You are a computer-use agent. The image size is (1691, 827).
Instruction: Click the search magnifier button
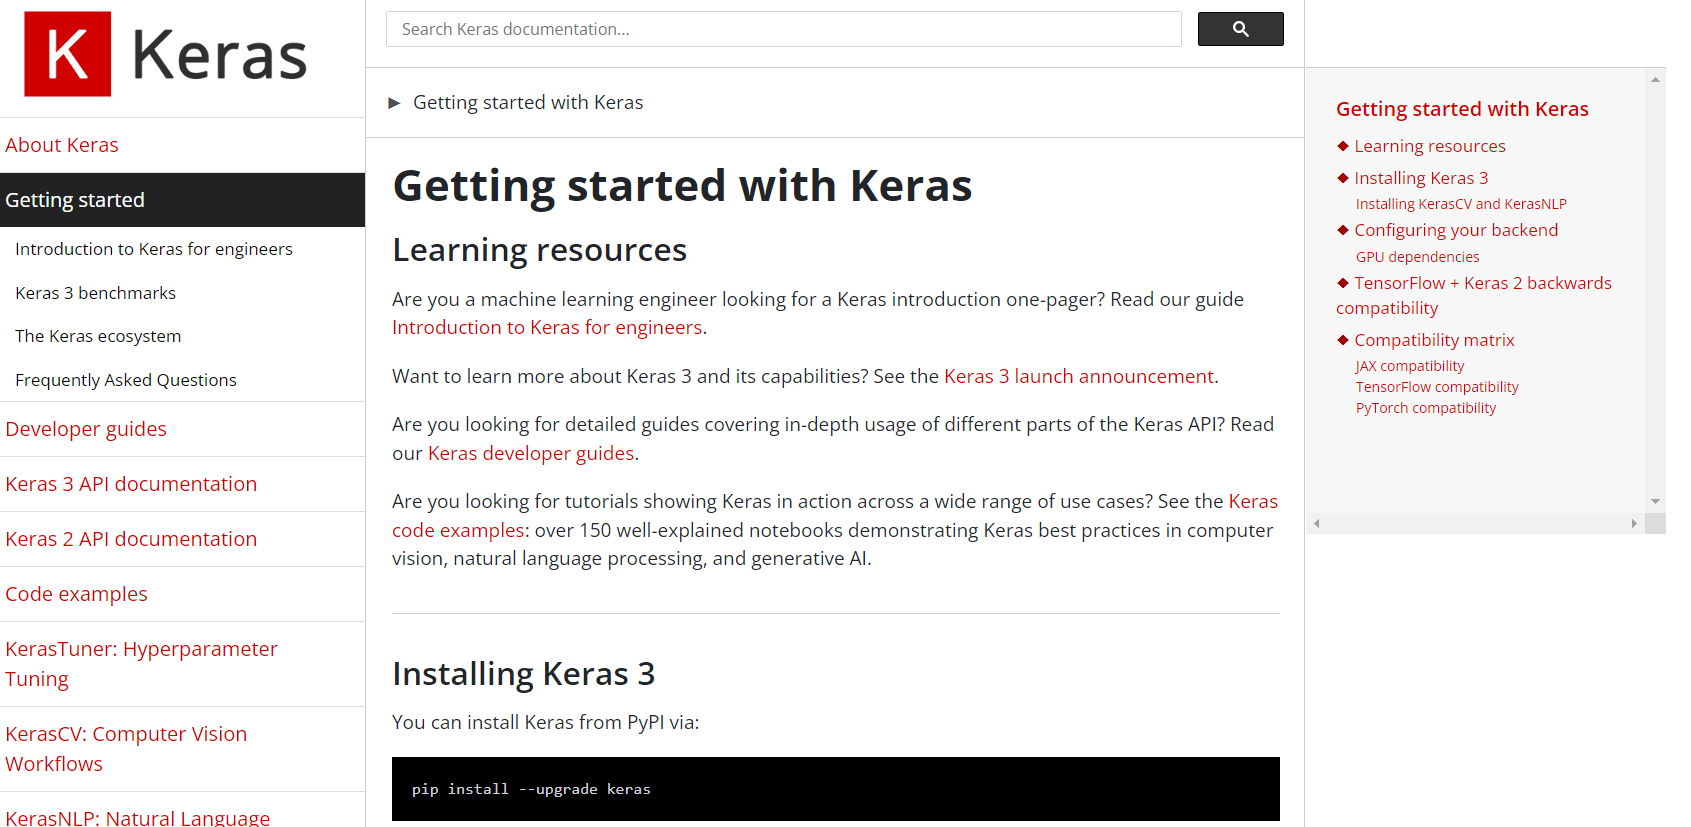pyautogui.click(x=1240, y=29)
